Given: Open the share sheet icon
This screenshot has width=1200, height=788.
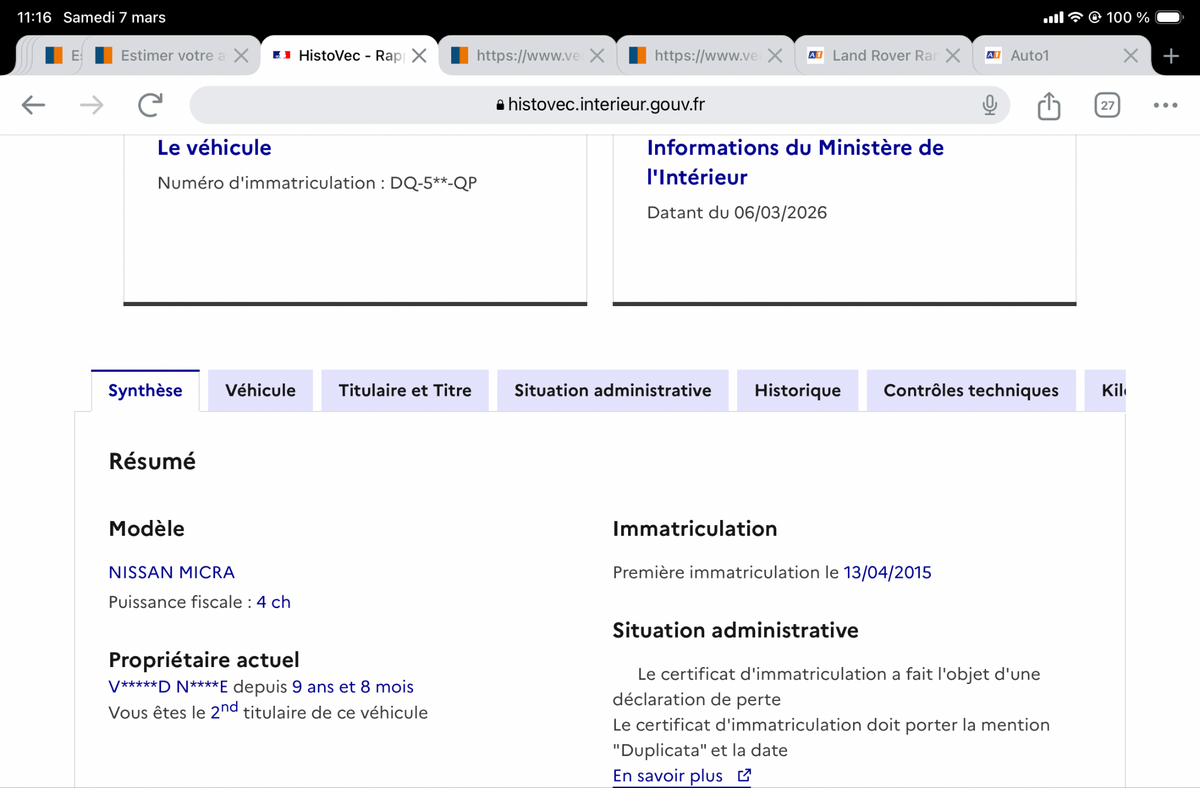Looking at the screenshot, I should [x=1048, y=105].
